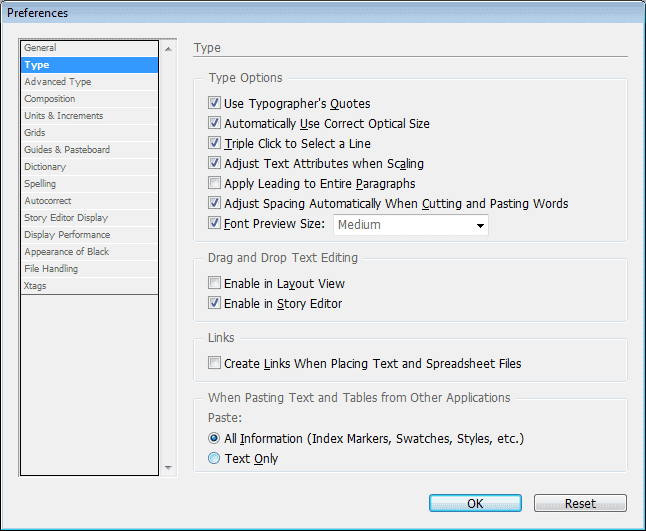
Task: Uncheck Automatically Use Correct Optical Size
Action: [214, 123]
